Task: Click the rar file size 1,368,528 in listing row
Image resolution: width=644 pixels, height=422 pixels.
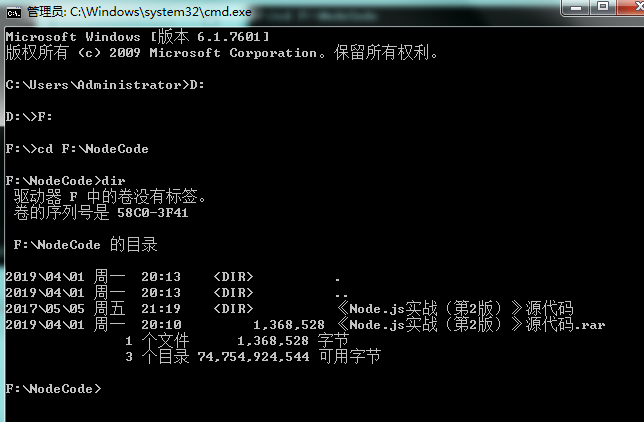Action: coord(289,325)
